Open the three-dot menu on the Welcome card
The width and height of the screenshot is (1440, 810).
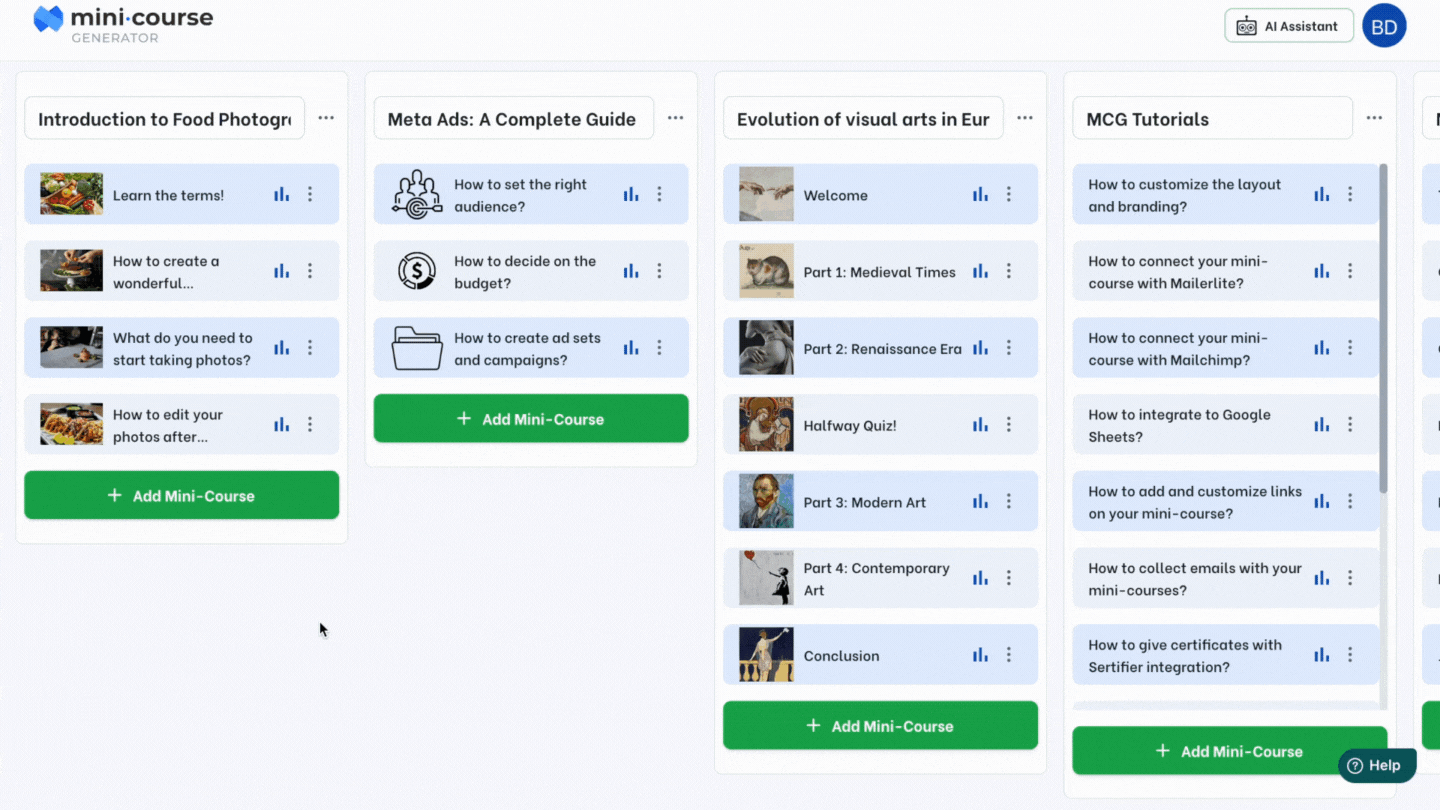pos(1009,194)
